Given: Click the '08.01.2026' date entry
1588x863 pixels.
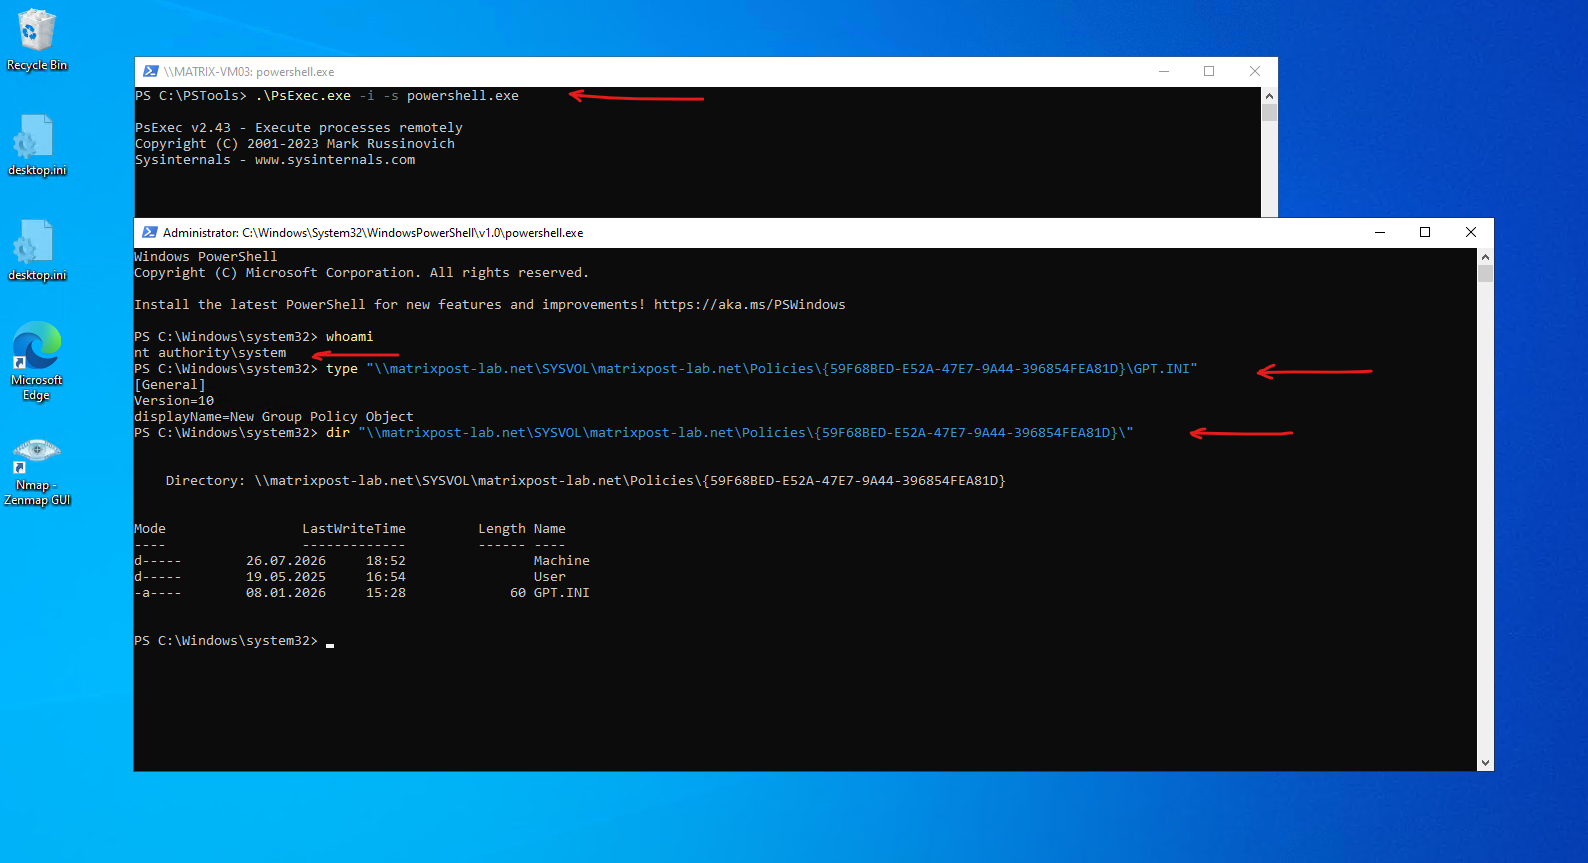Looking at the screenshot, I should 286,593.
